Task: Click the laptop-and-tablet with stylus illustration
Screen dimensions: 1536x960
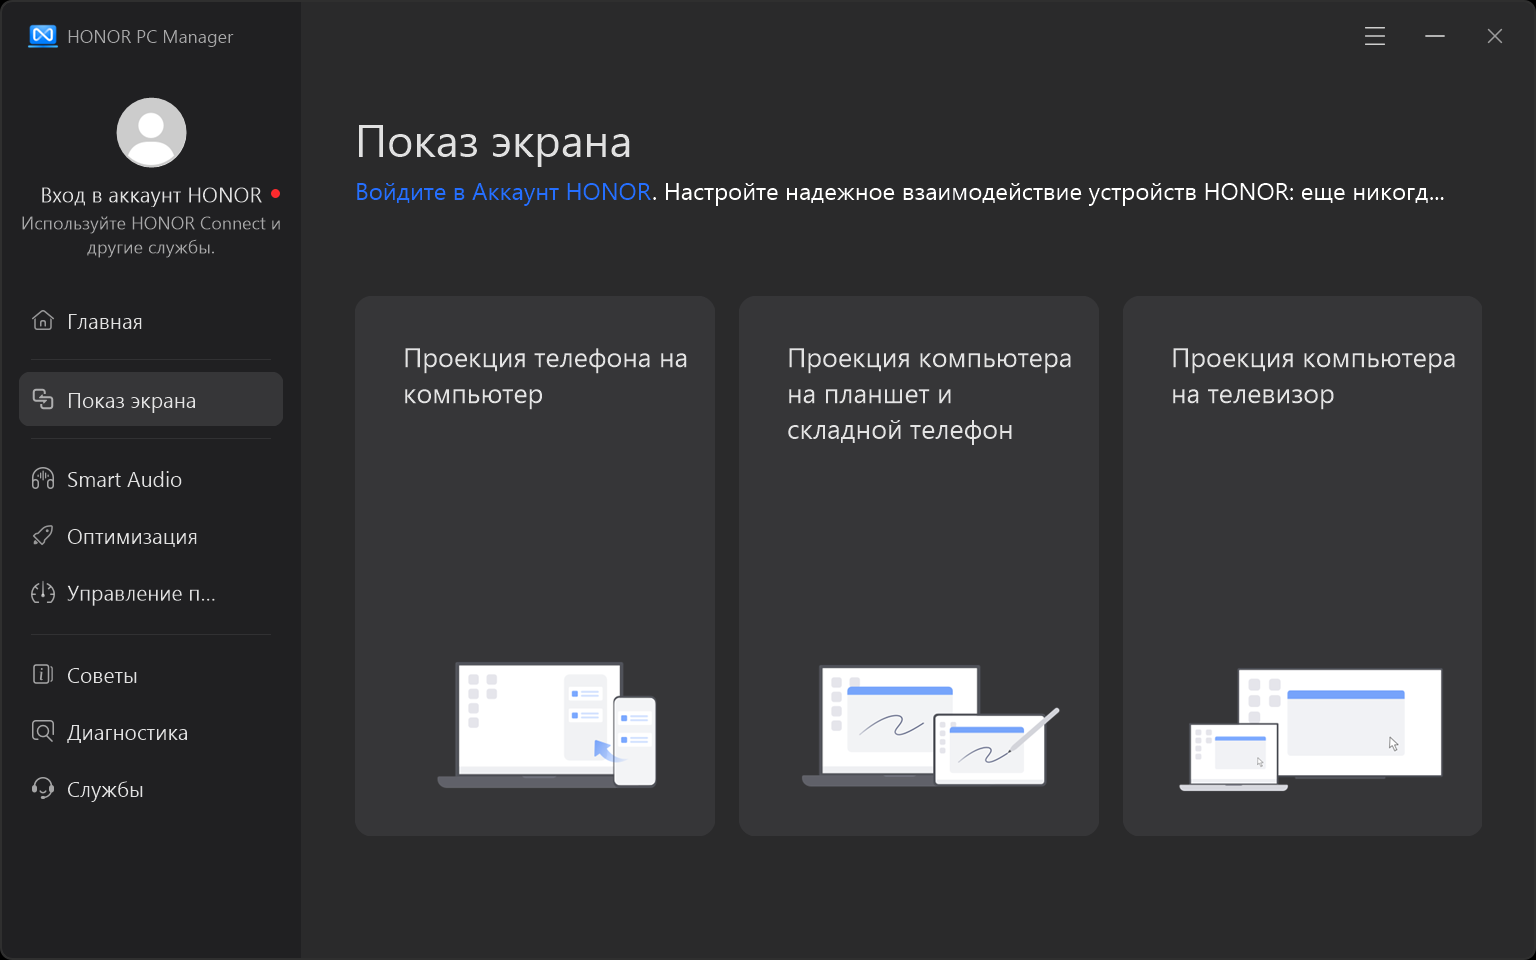Action: (931, 726)
